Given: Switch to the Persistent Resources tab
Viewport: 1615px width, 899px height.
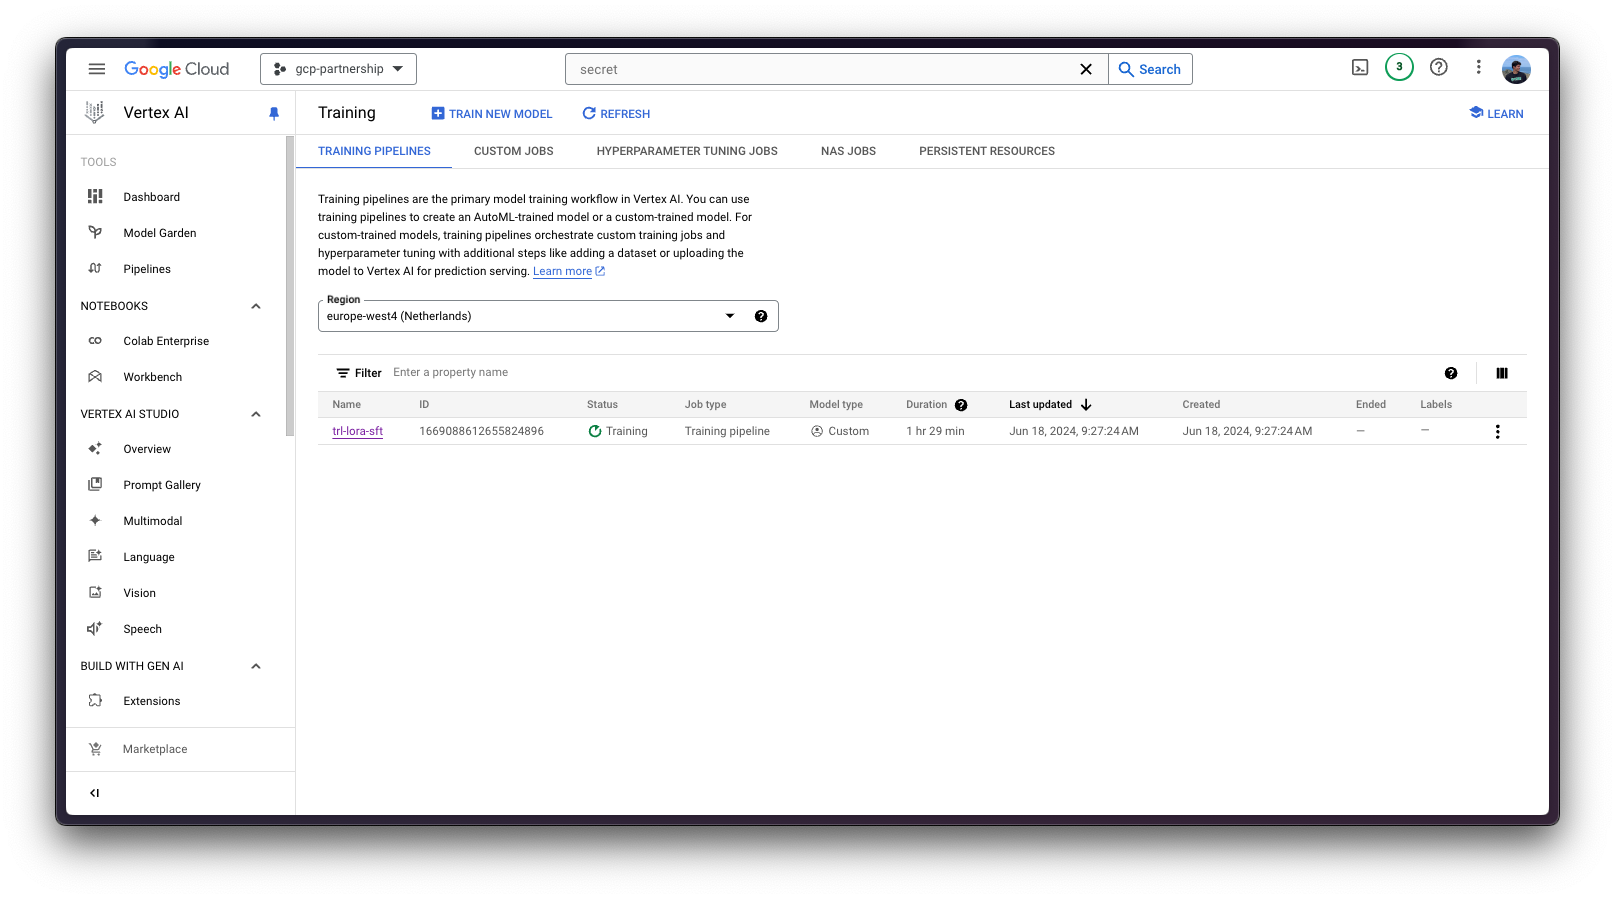Looking at the screenshot, I should tap(987, 151).
